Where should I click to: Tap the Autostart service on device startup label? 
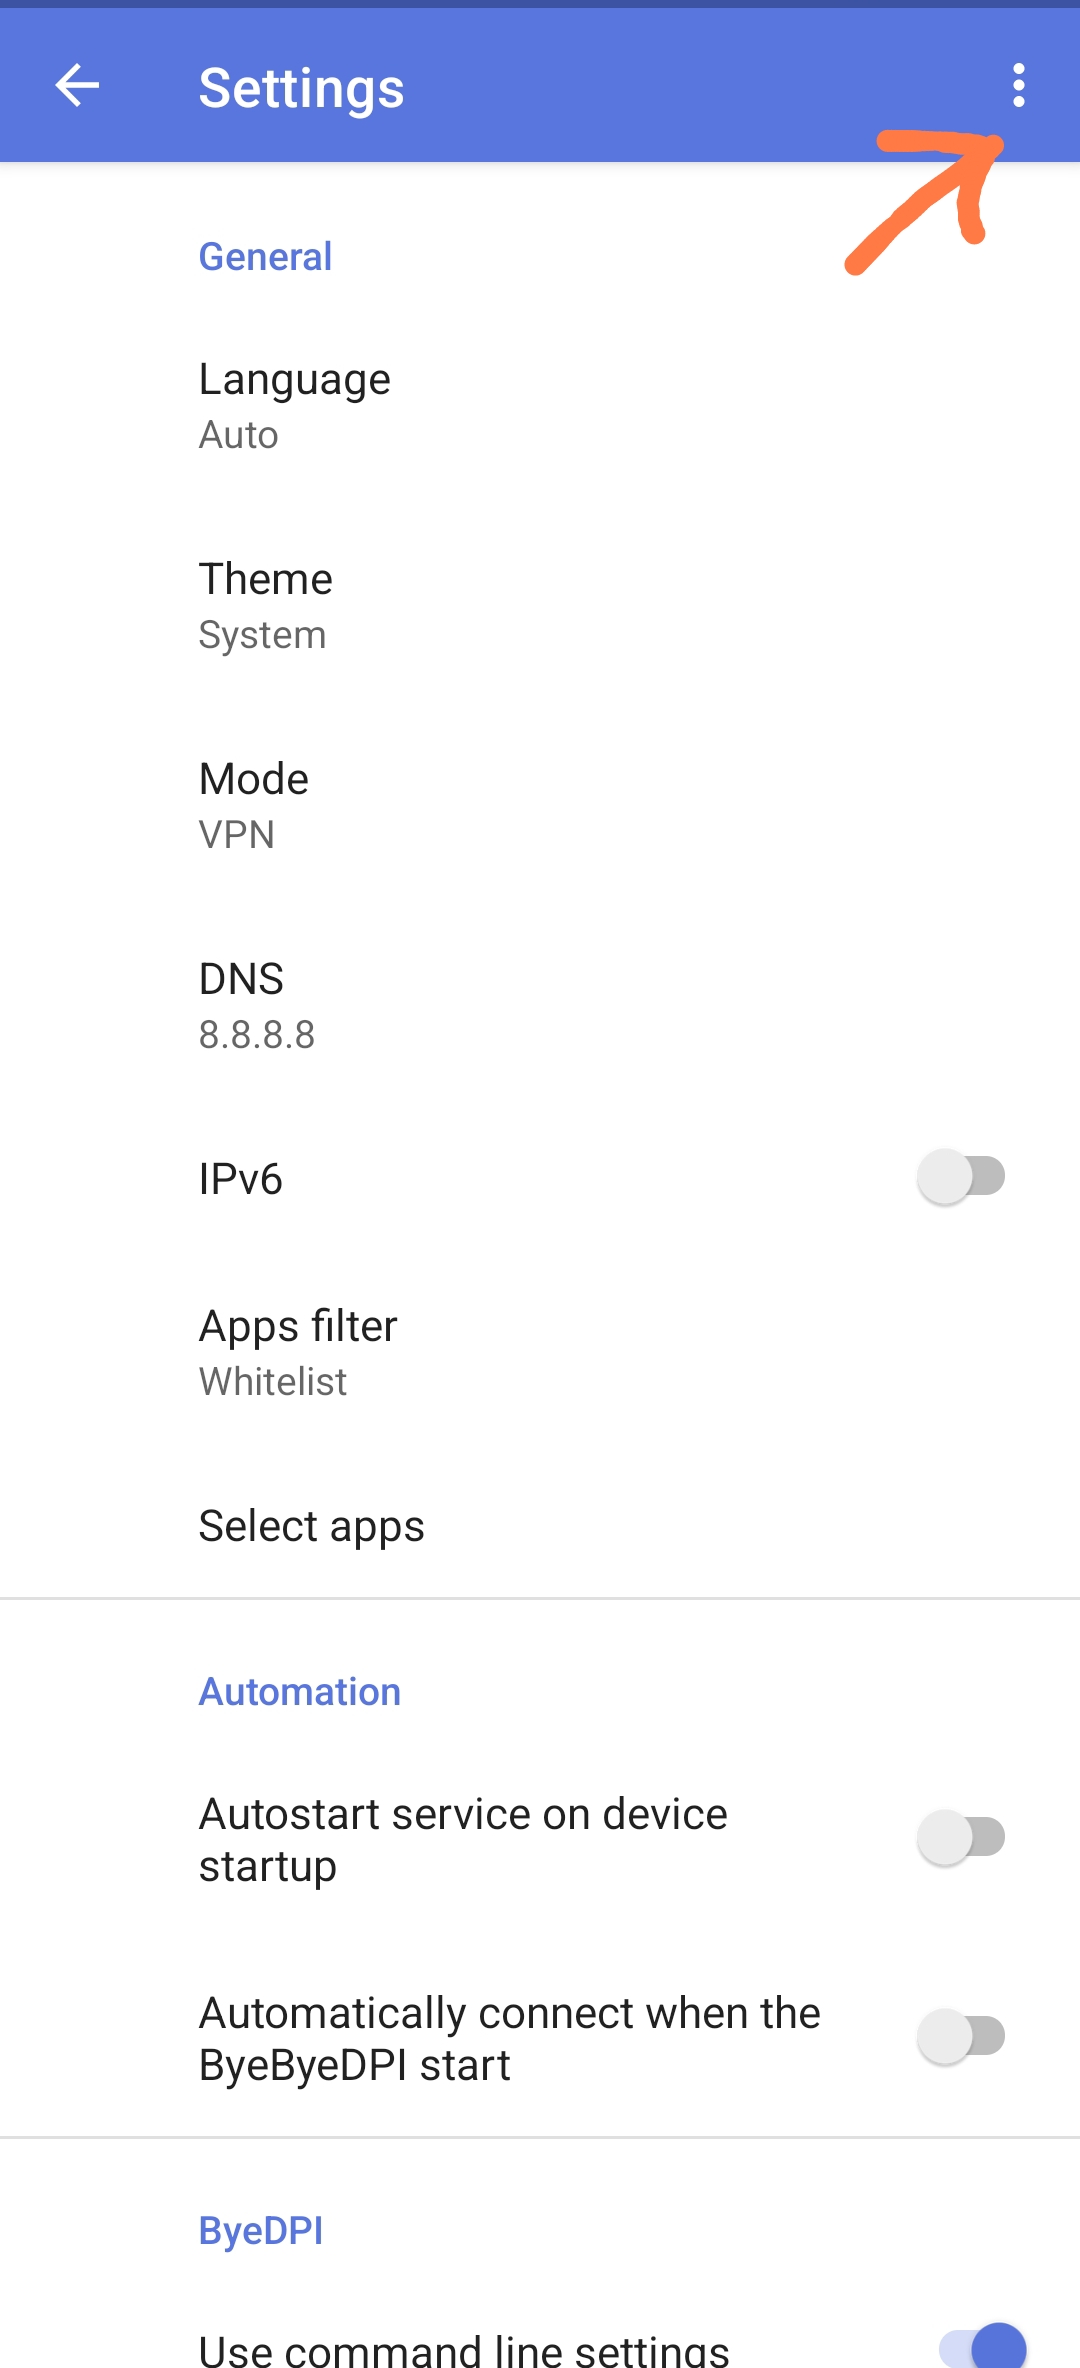463,1839
